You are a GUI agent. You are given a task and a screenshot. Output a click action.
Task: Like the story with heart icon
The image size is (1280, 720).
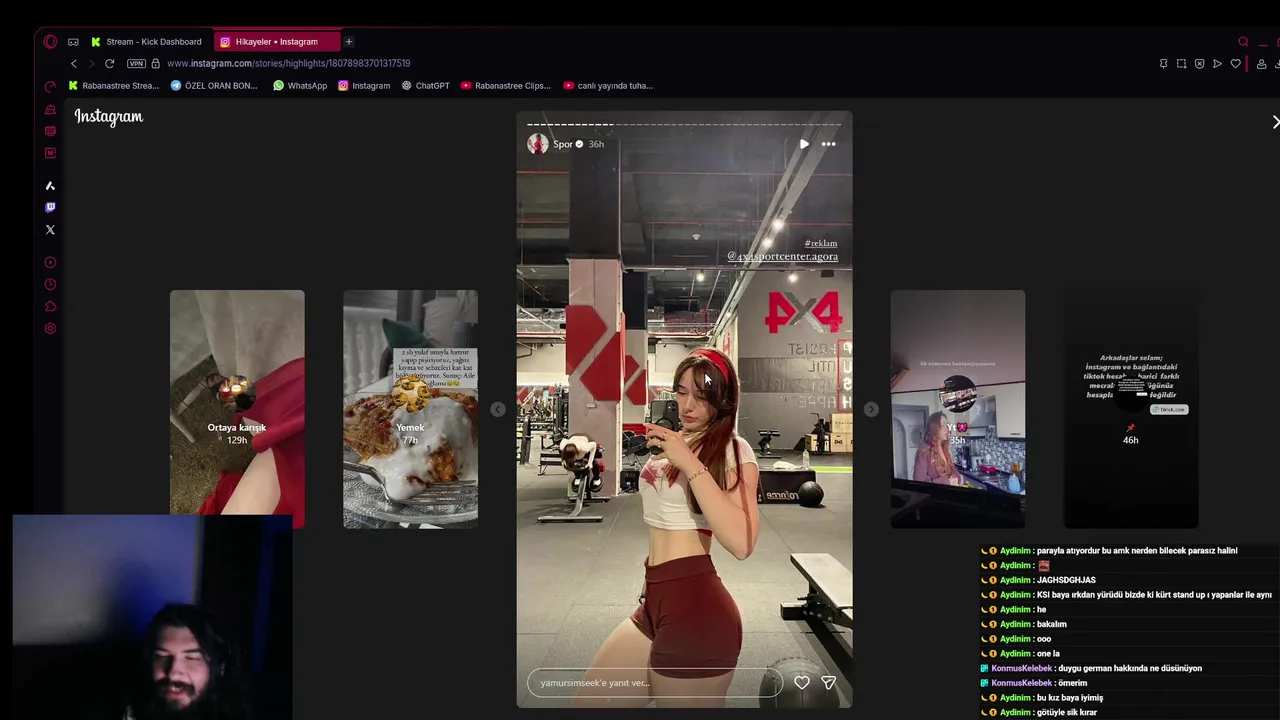pyautogui.click(x=801, y=683)
